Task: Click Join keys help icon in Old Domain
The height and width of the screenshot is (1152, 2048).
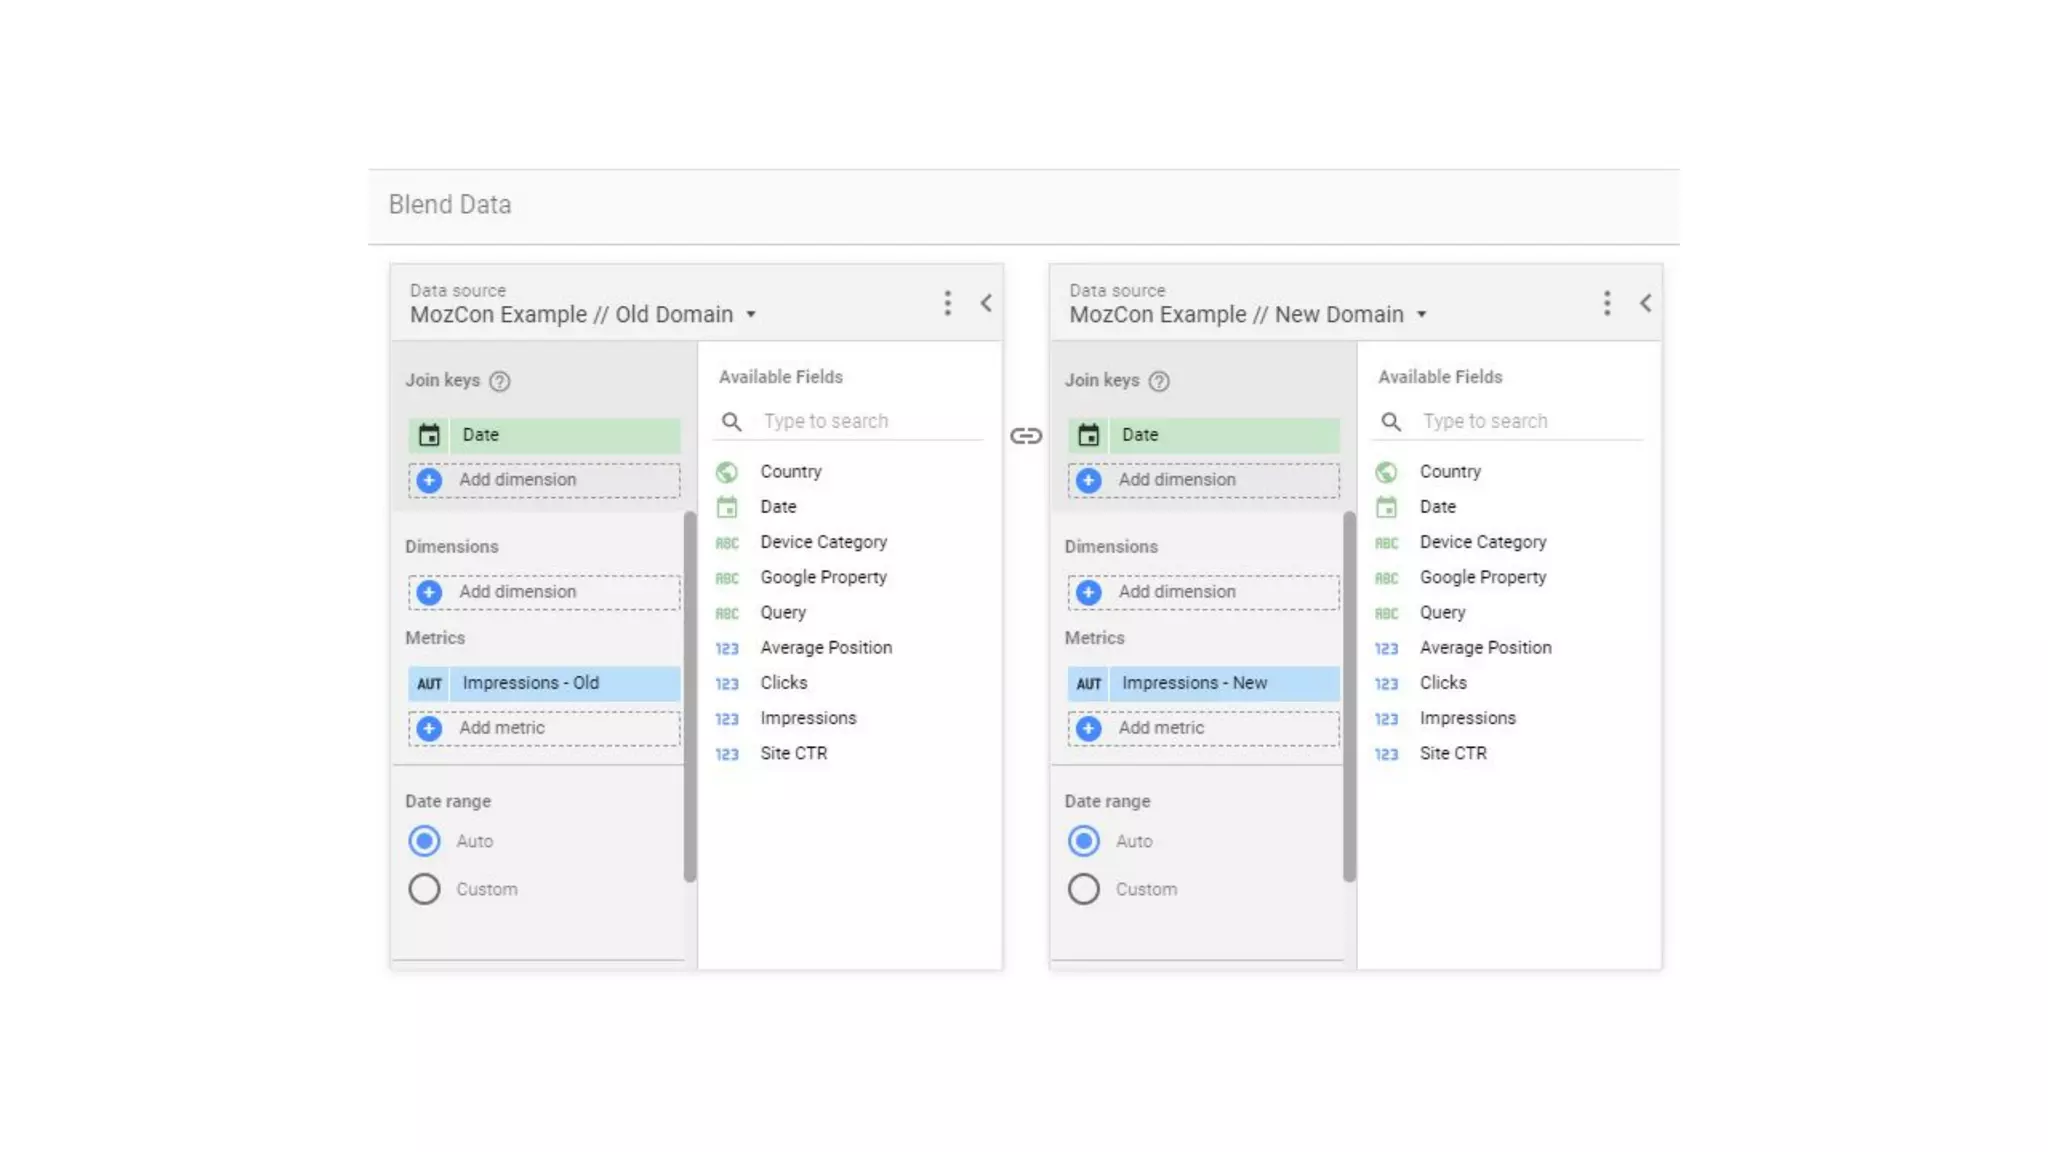Action: pyautogui.click(x=499, y=381)
